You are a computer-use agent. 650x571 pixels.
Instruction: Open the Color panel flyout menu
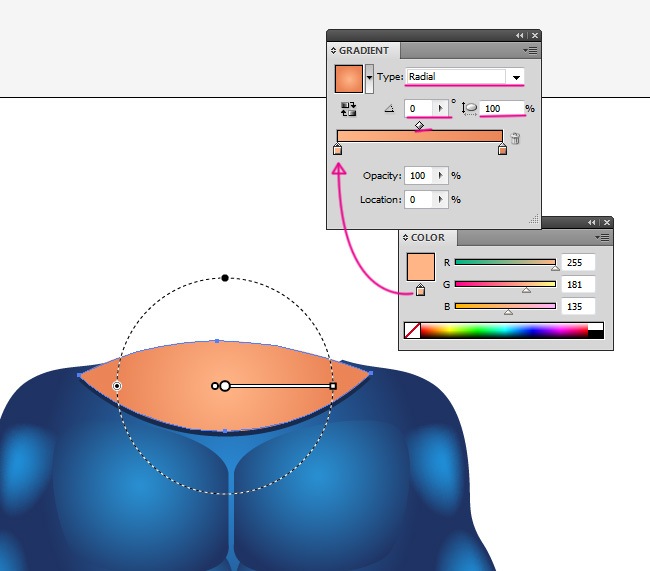[603, 237]
